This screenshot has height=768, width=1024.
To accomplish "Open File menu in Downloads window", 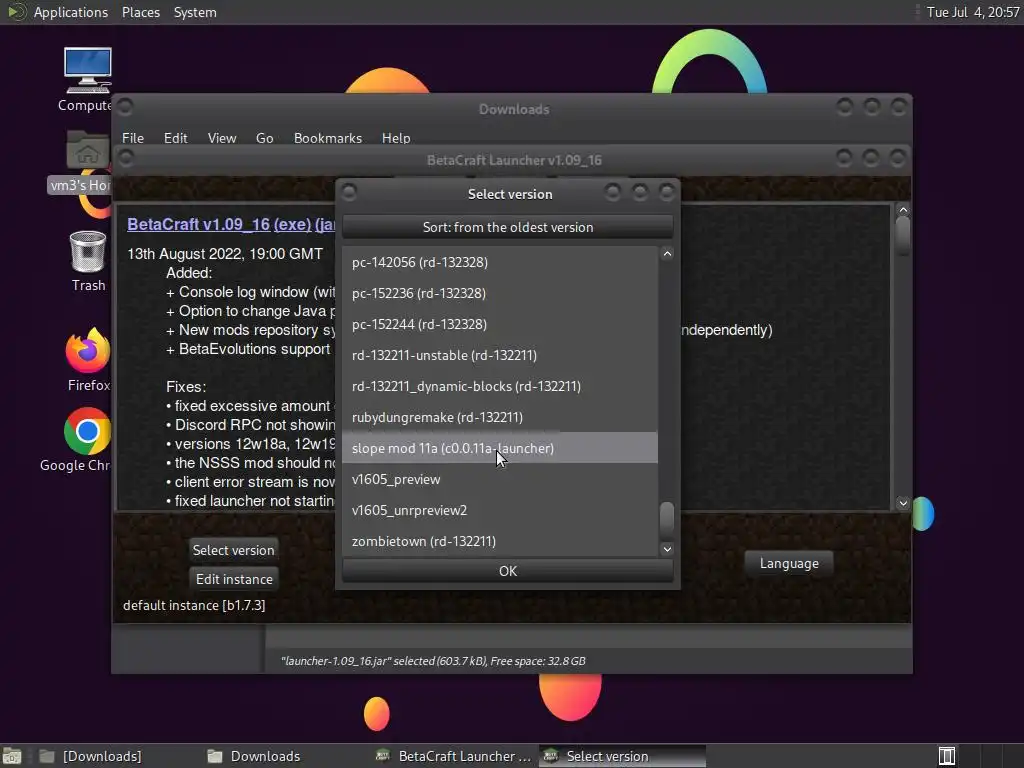I will click(x=133, y=138).
